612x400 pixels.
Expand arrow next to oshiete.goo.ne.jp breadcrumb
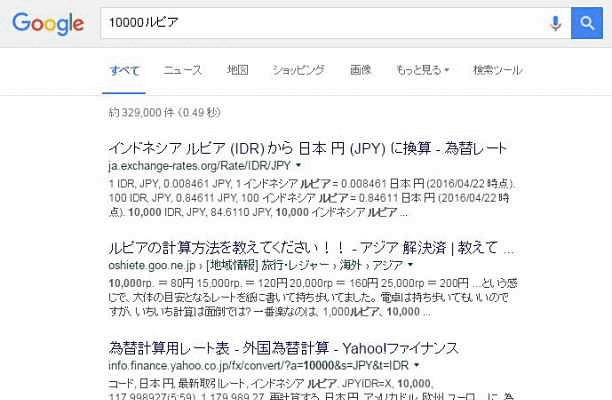coord(410,265)
